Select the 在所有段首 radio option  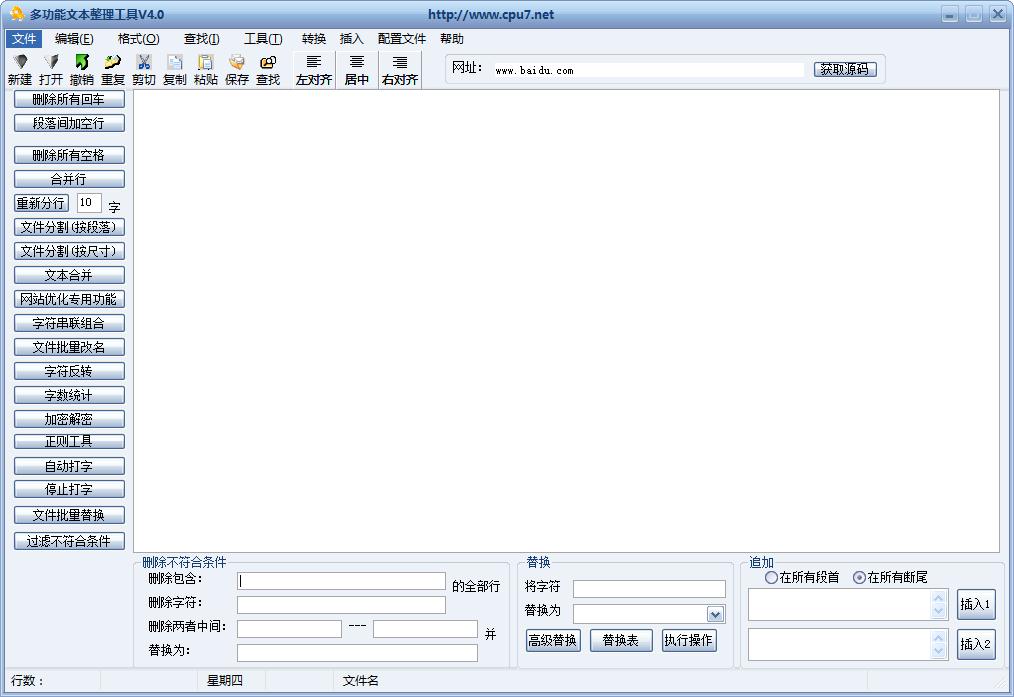pyautogui.click(x=771, y=578)
